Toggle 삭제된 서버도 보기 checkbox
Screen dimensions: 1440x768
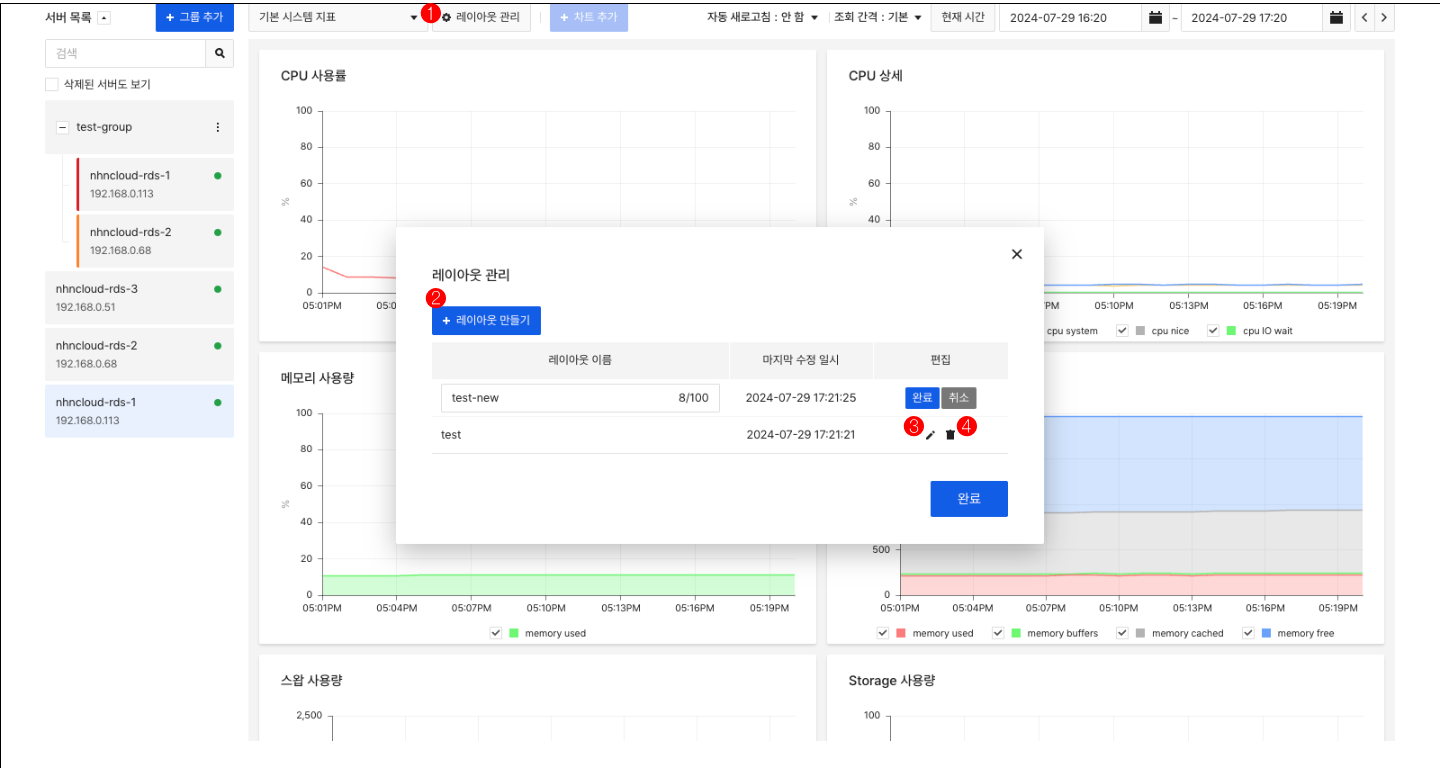tap(52, 85)
